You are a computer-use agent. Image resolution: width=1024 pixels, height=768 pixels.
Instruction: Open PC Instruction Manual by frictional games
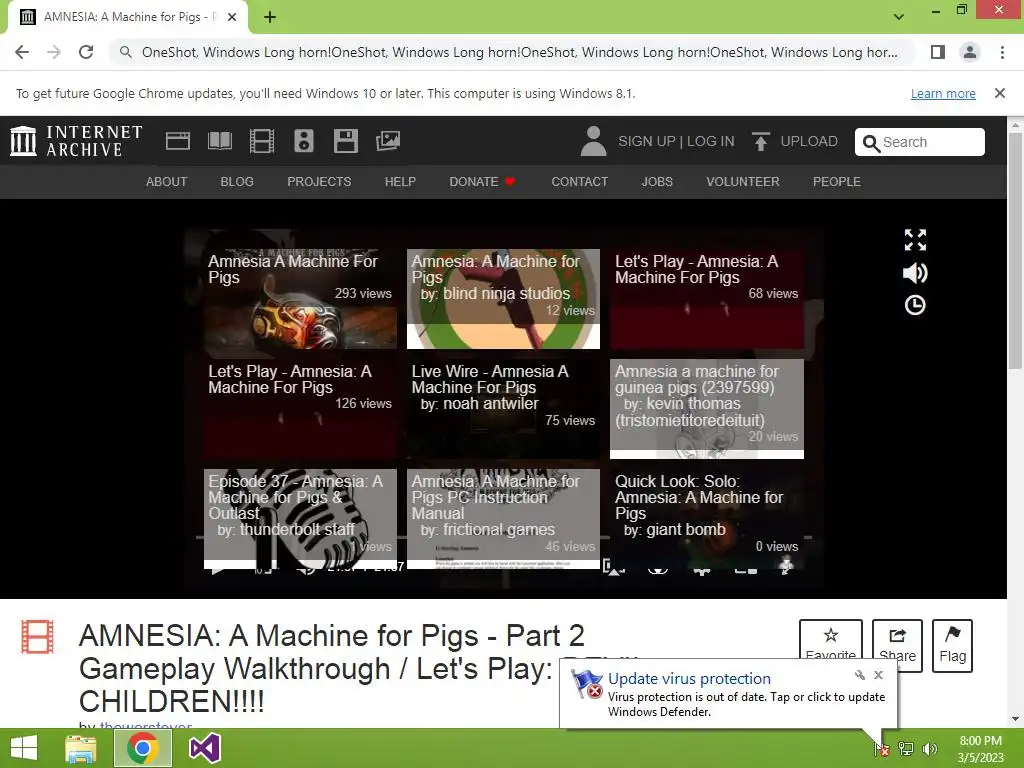click(503, 519)
